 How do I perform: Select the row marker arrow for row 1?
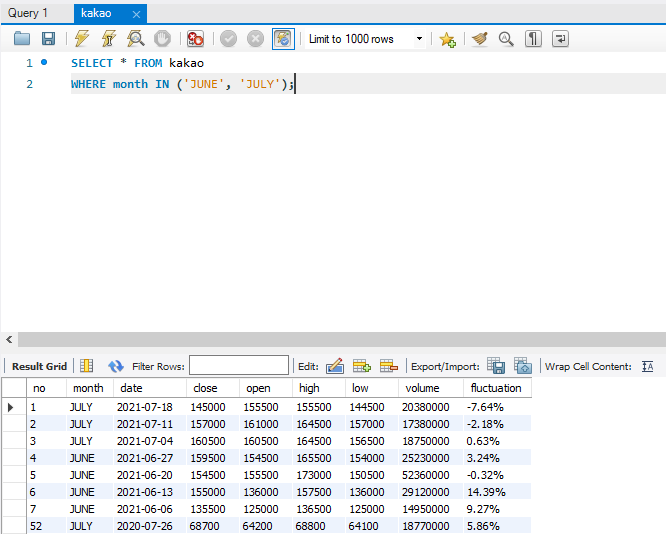point(11,407)
